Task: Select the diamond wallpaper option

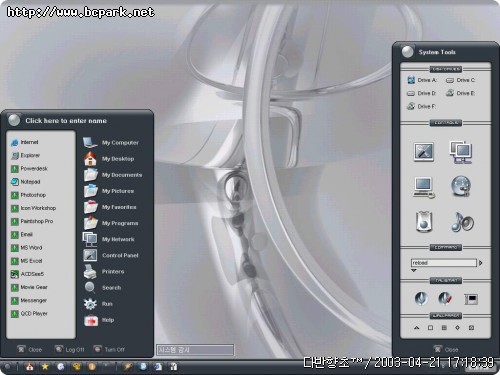Action: point(457,328)
